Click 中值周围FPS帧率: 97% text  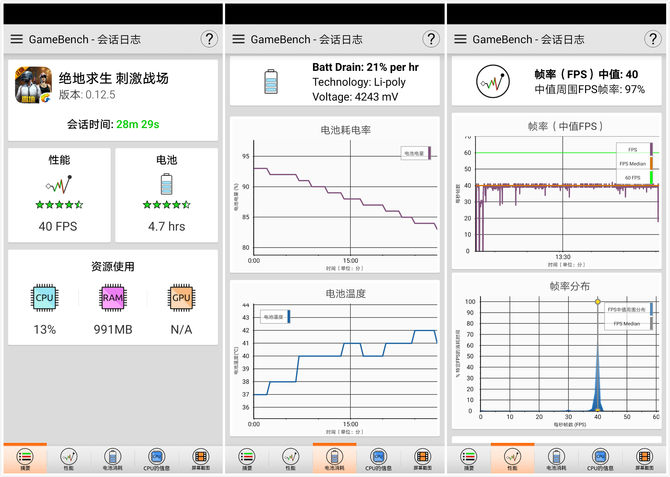tap(590, 89)
